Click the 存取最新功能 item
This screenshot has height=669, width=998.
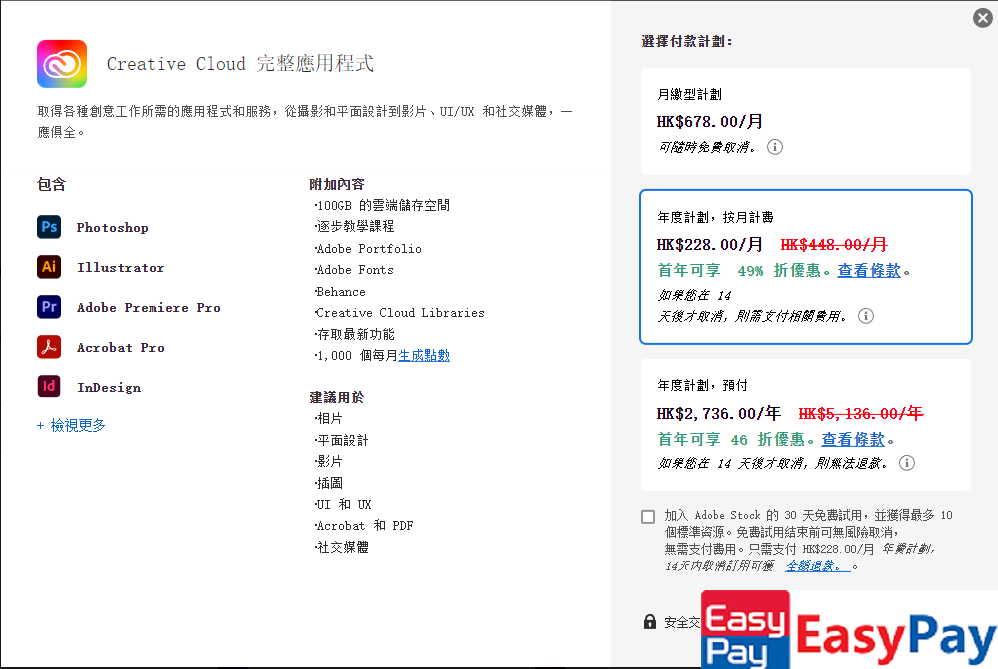pos(355,334)
